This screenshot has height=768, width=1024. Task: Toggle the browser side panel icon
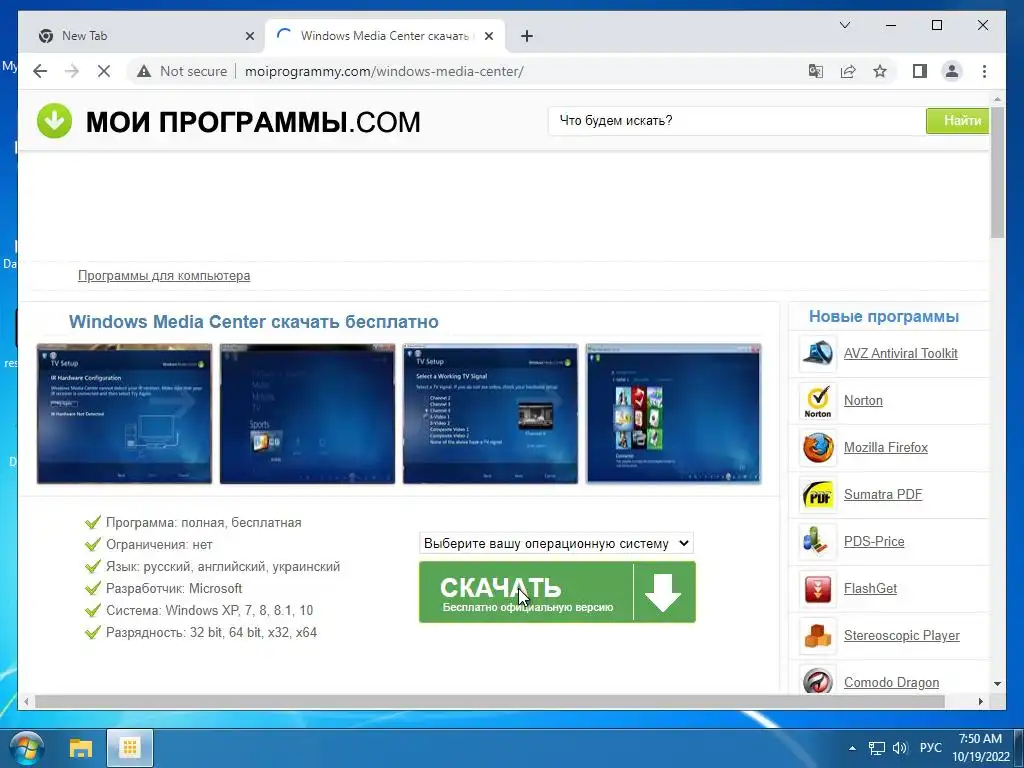click(x=920, y=71)
